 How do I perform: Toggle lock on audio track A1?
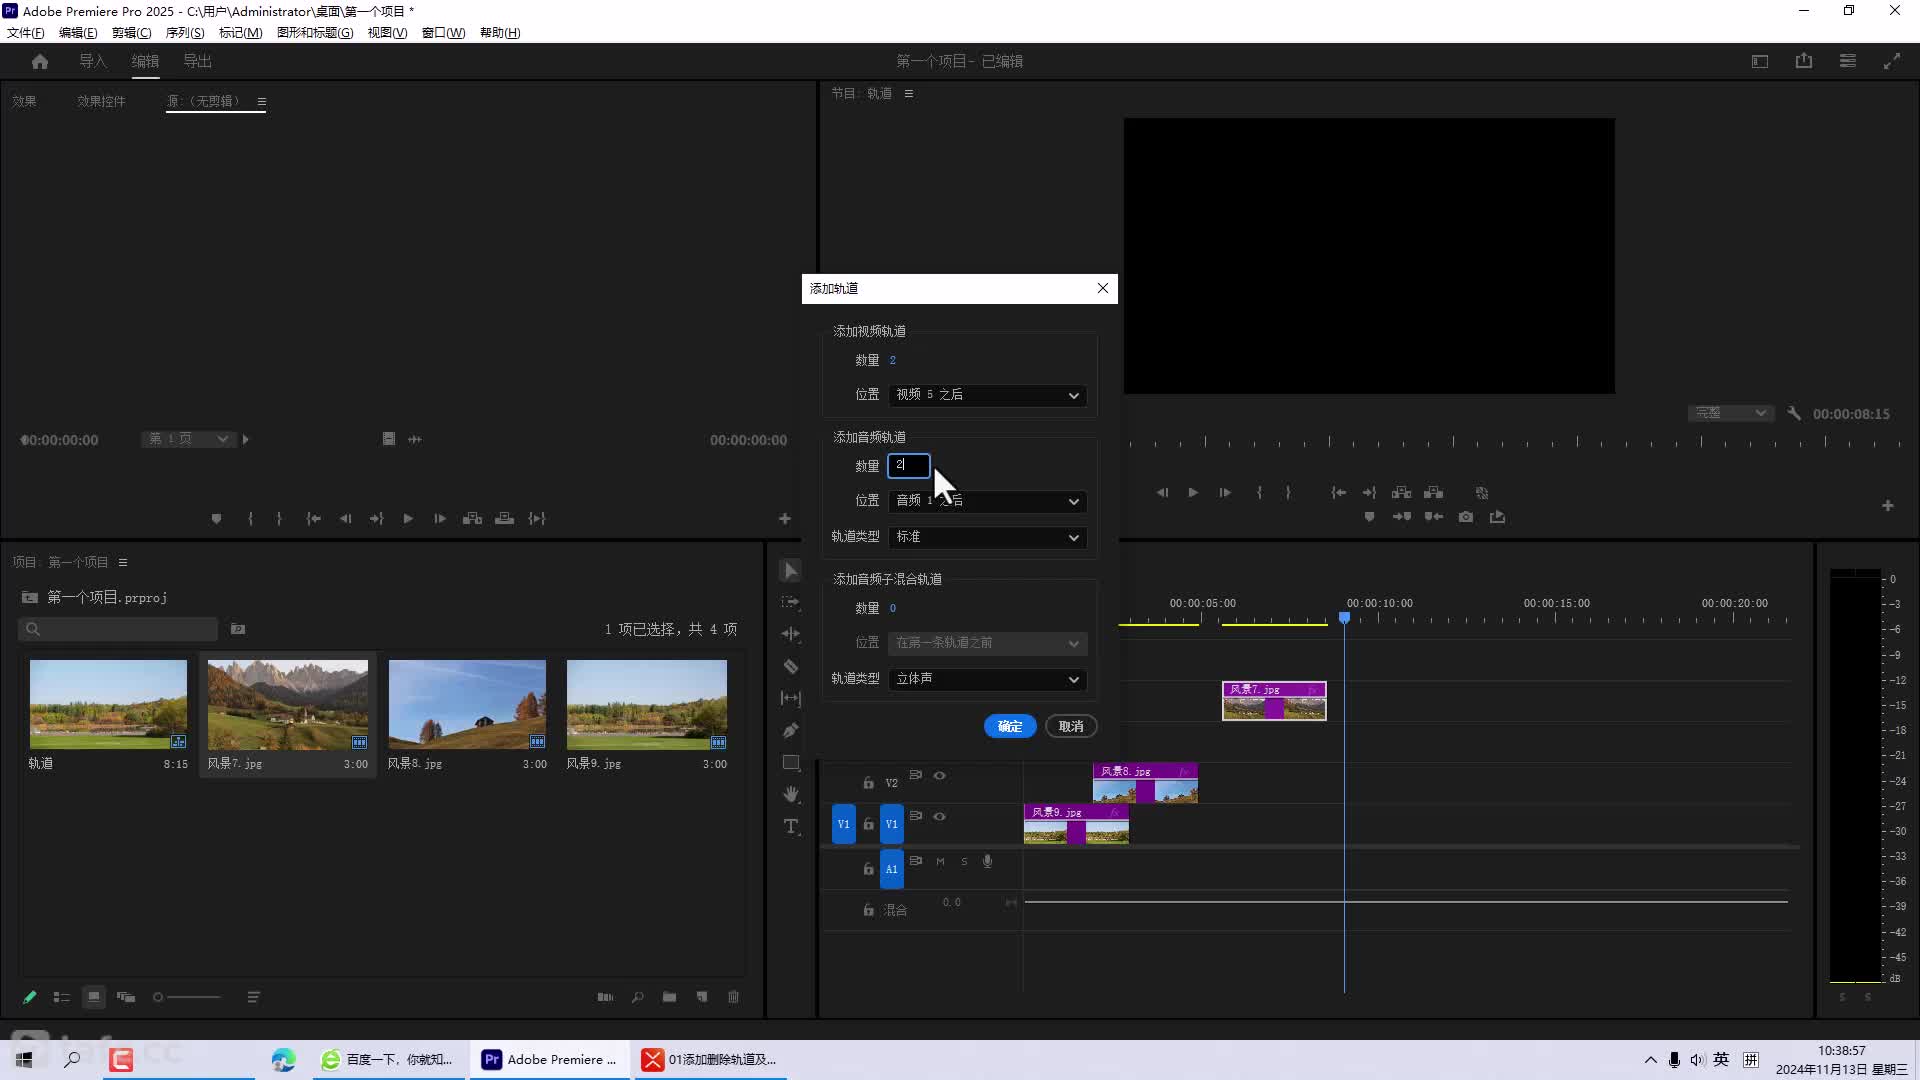click(x=868, y=869)
